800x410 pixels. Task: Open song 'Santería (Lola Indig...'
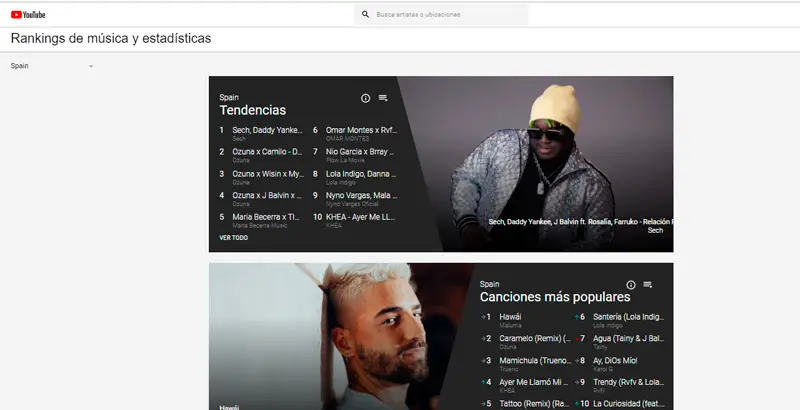[629, 317]
